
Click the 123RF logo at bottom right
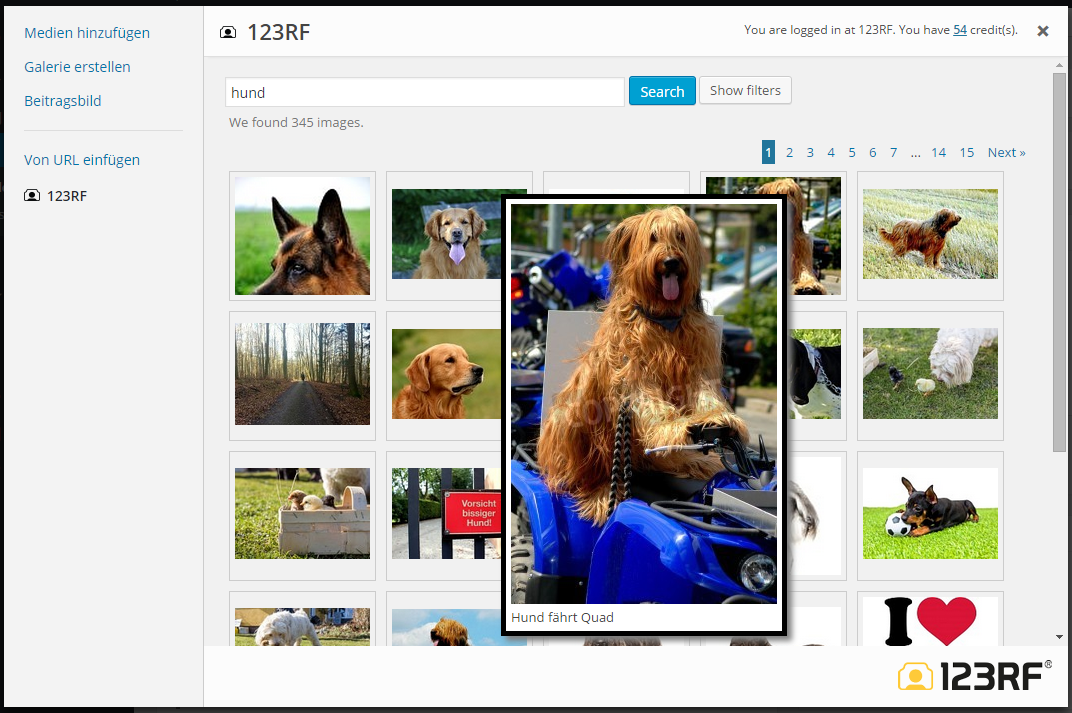pyautogui.click(x=975, y=676)
